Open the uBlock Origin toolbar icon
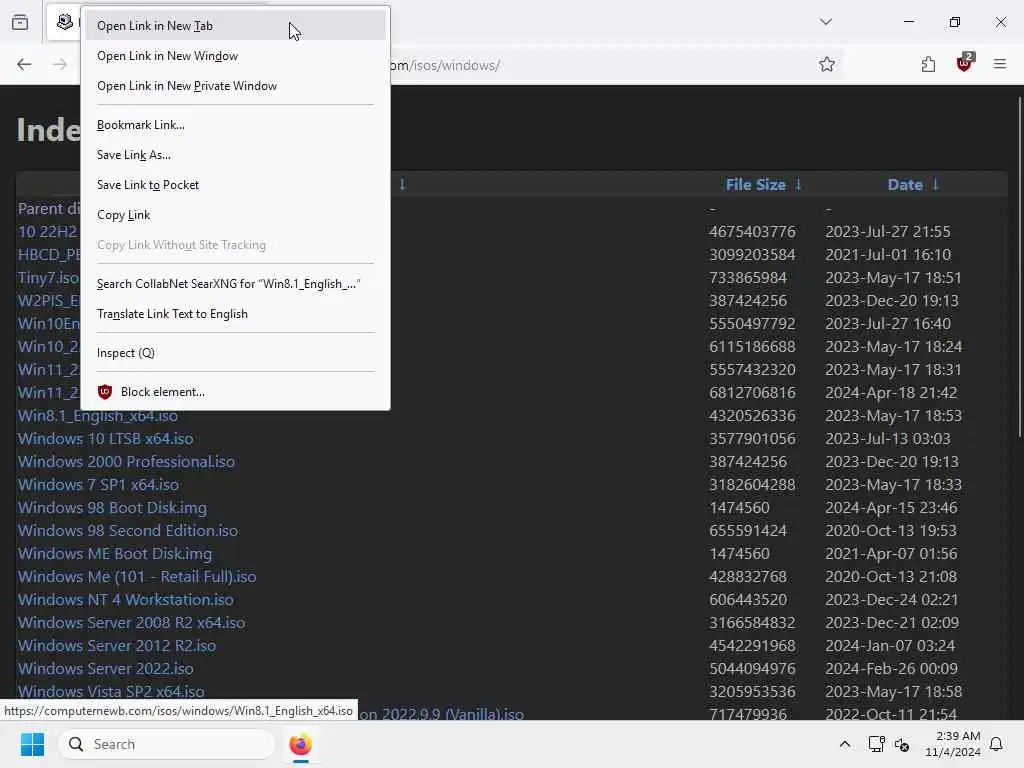Viewport: 1024px width, 768px height. 964,63
